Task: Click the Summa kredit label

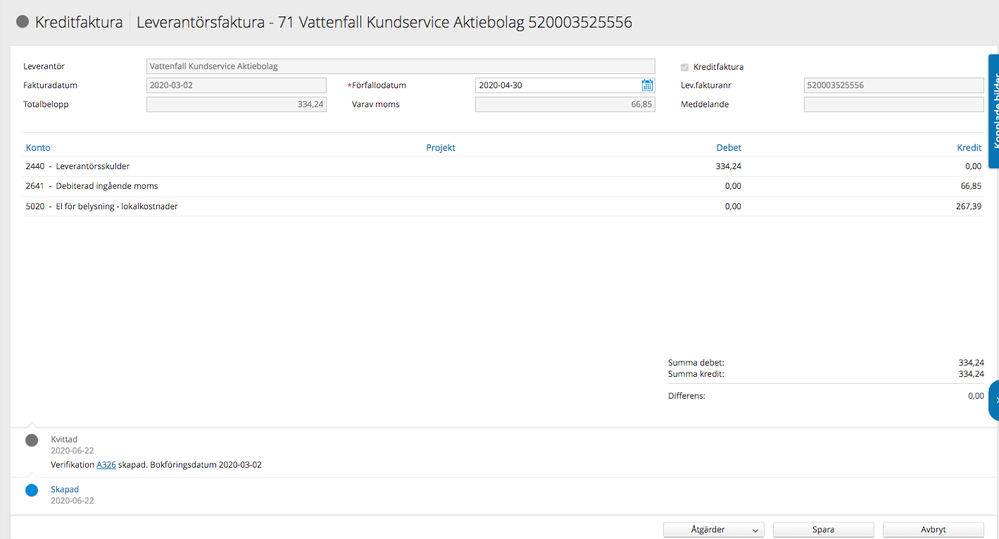Action: [x=696, y=374]
